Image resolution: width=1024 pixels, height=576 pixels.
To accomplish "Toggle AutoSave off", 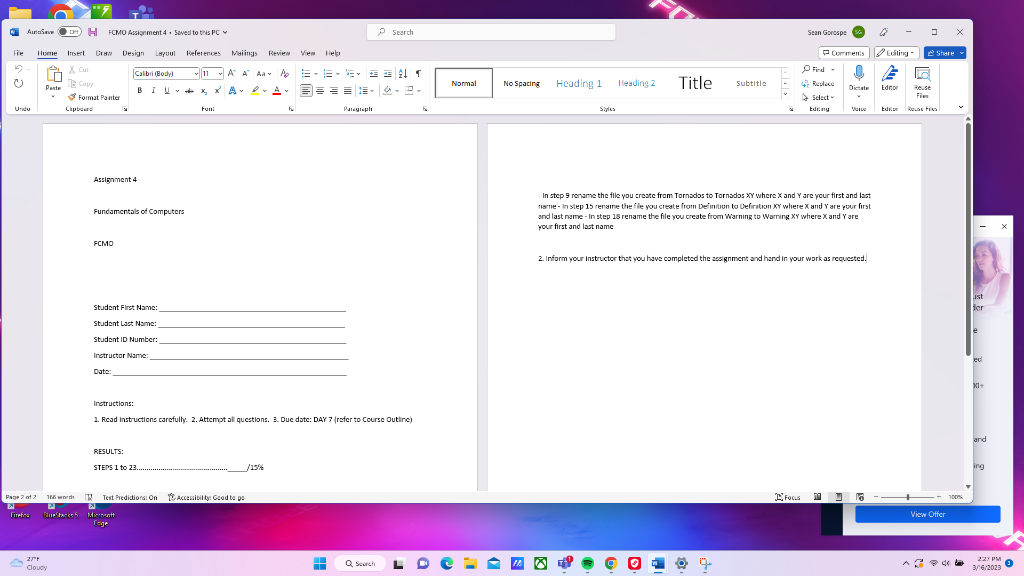I will pyautogui.click(x=68, y=31).
